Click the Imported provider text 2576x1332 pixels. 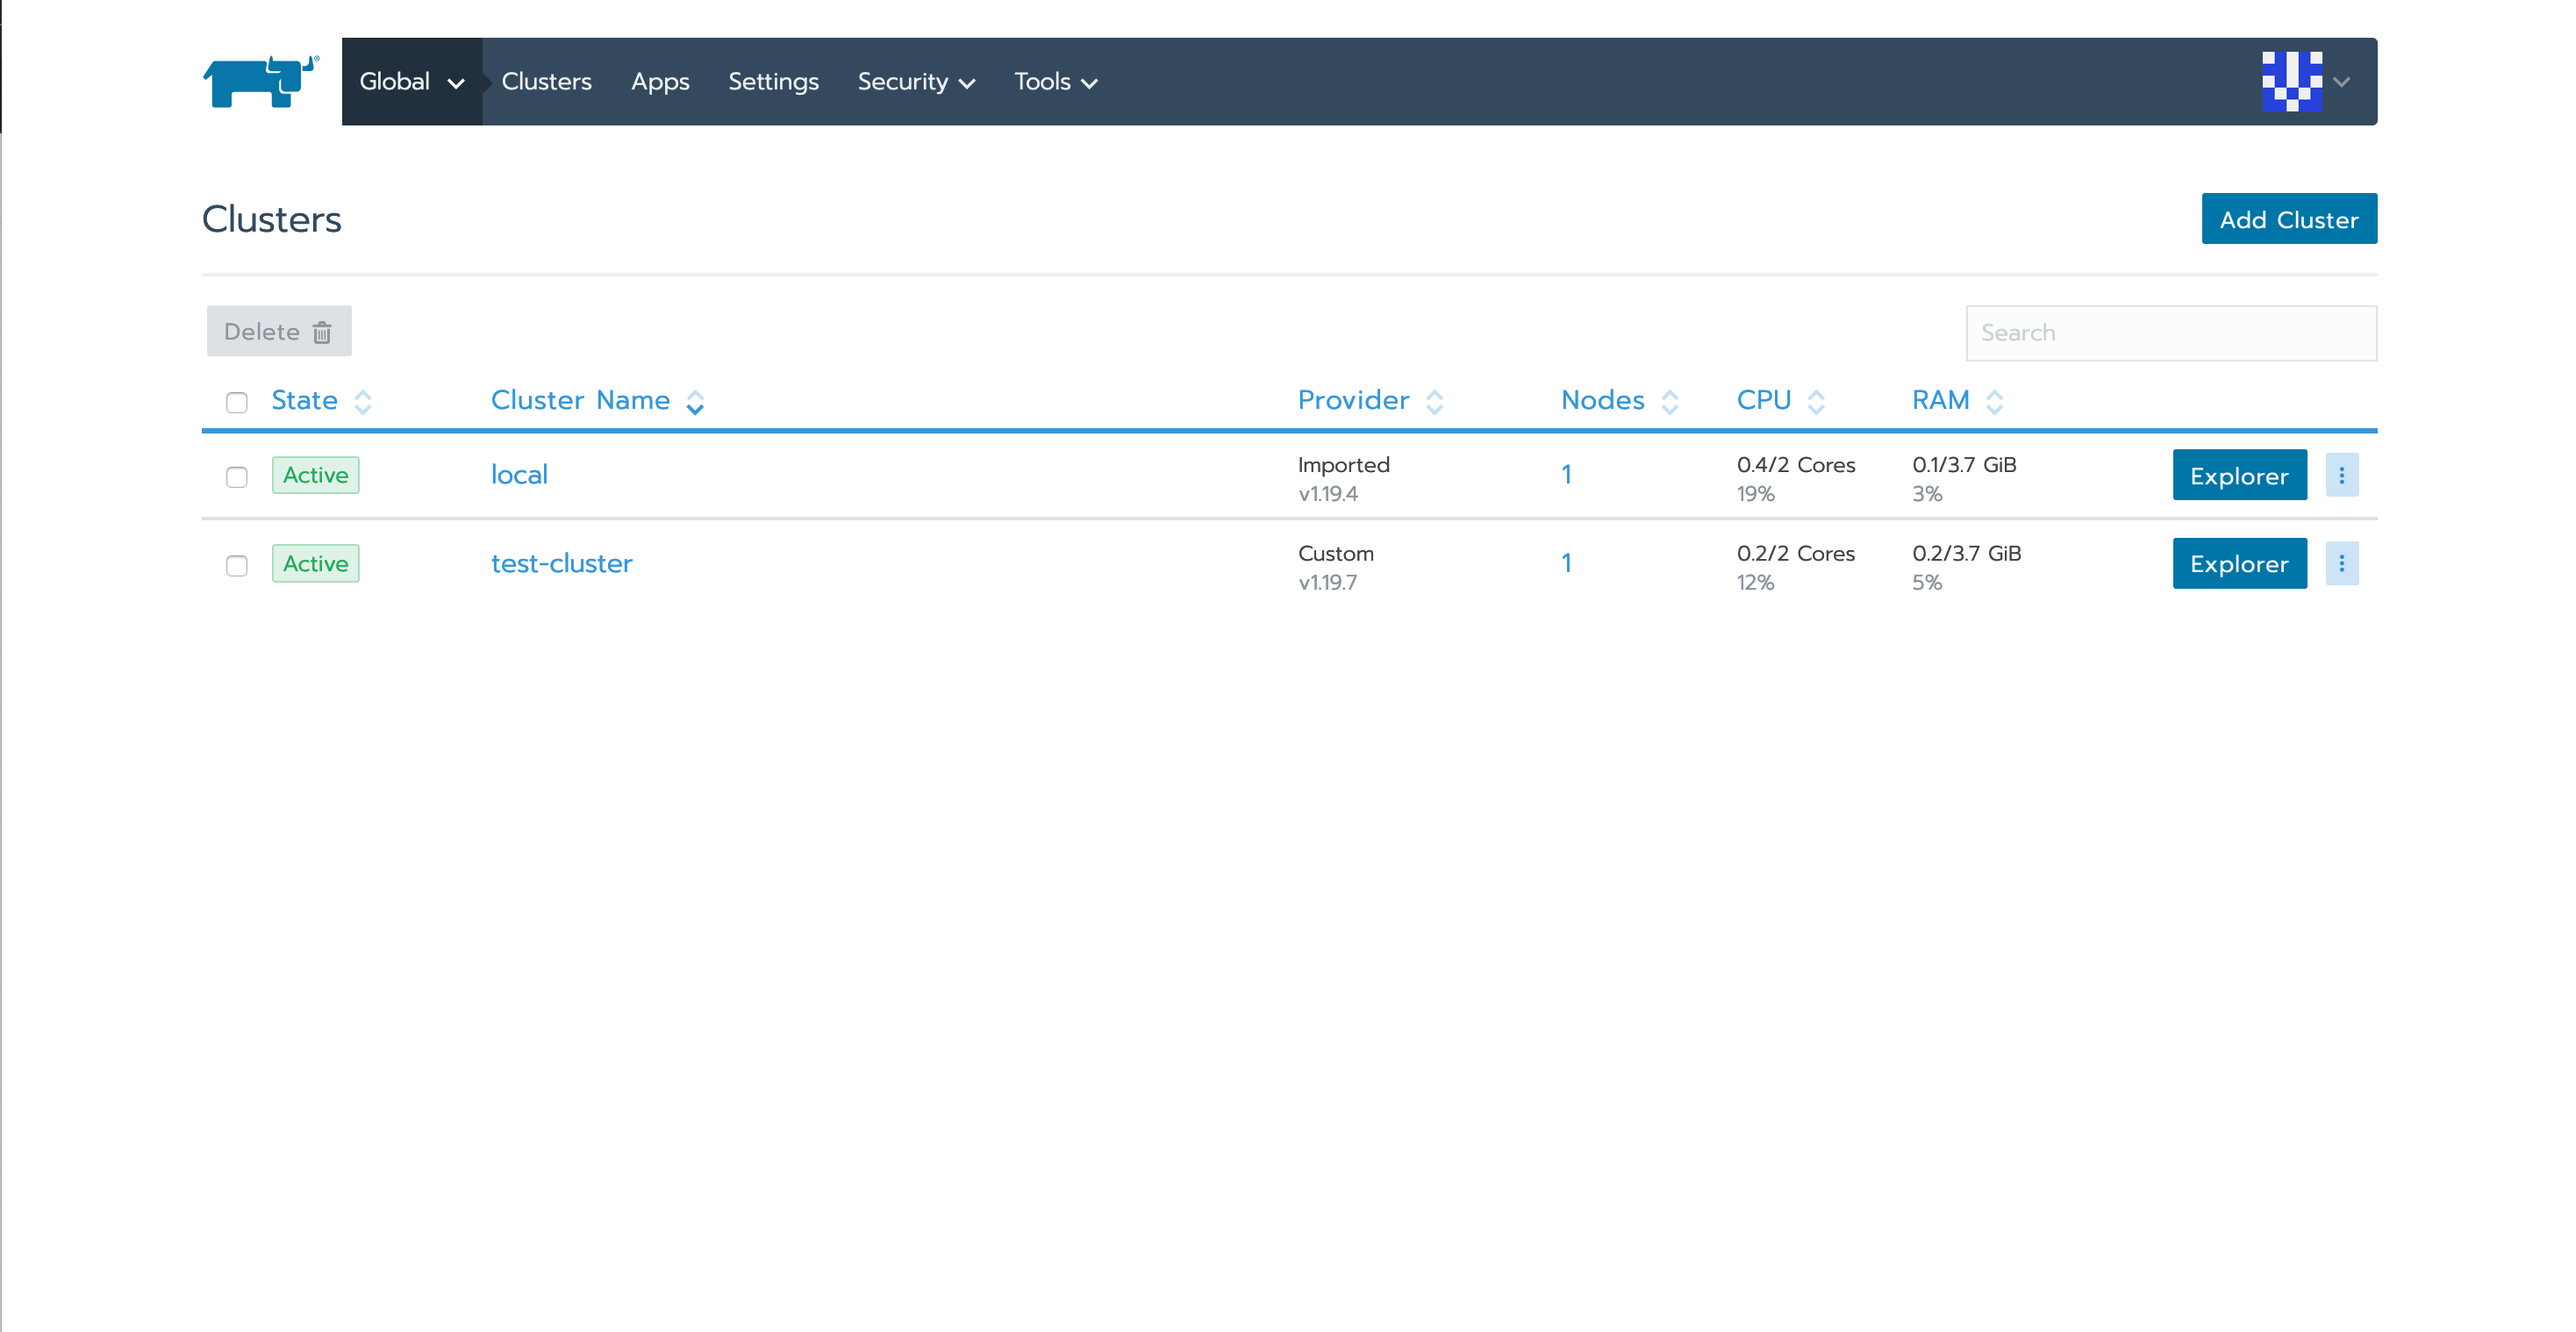tap(1343, 465)
